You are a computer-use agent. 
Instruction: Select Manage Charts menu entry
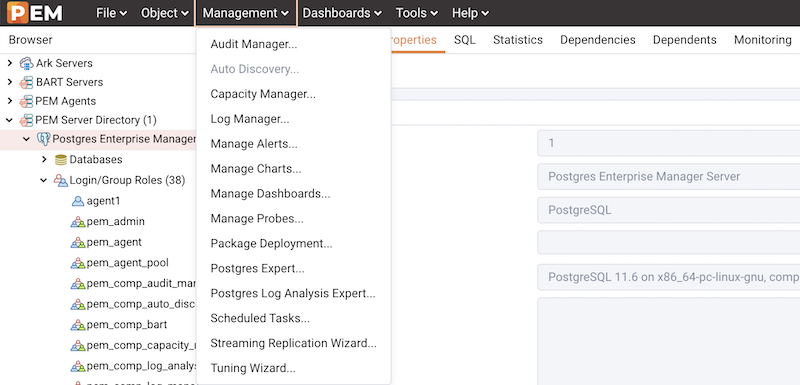click(293, 169)
